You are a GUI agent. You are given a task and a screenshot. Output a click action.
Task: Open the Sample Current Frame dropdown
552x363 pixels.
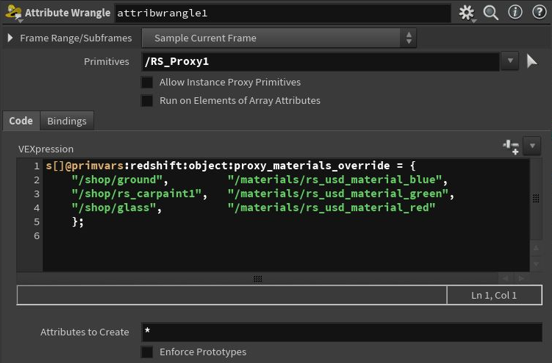(x=279, y=38)
